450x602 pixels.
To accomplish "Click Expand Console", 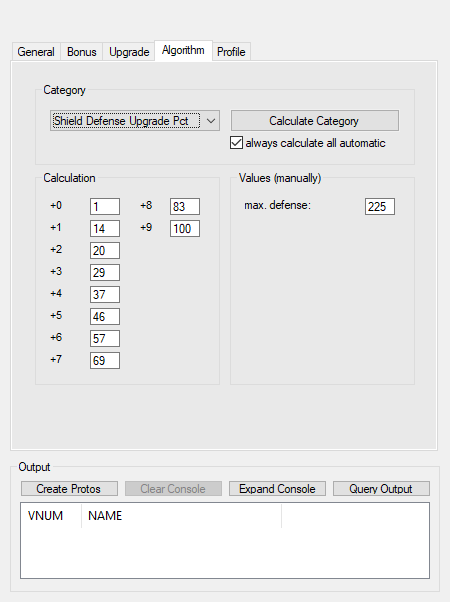I will (277, 489).
